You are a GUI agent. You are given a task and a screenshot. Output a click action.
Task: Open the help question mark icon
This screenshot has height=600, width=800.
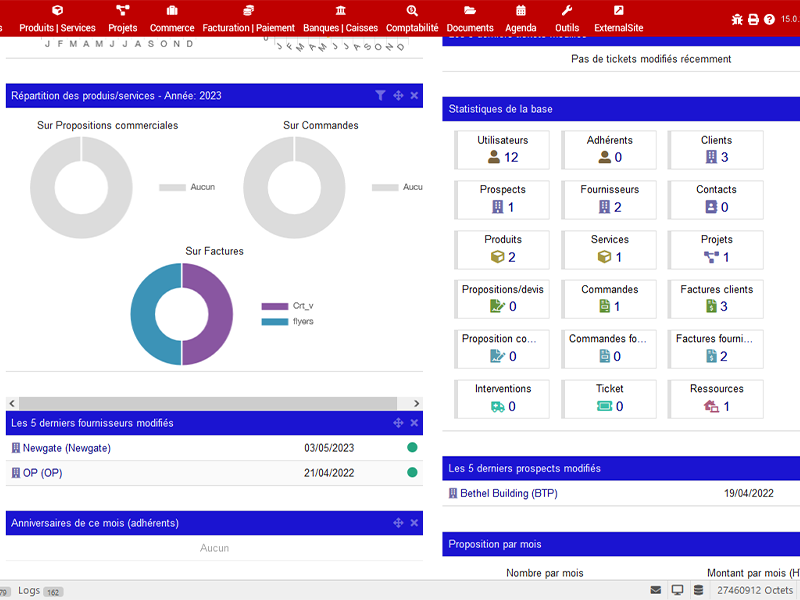[769, 19]
